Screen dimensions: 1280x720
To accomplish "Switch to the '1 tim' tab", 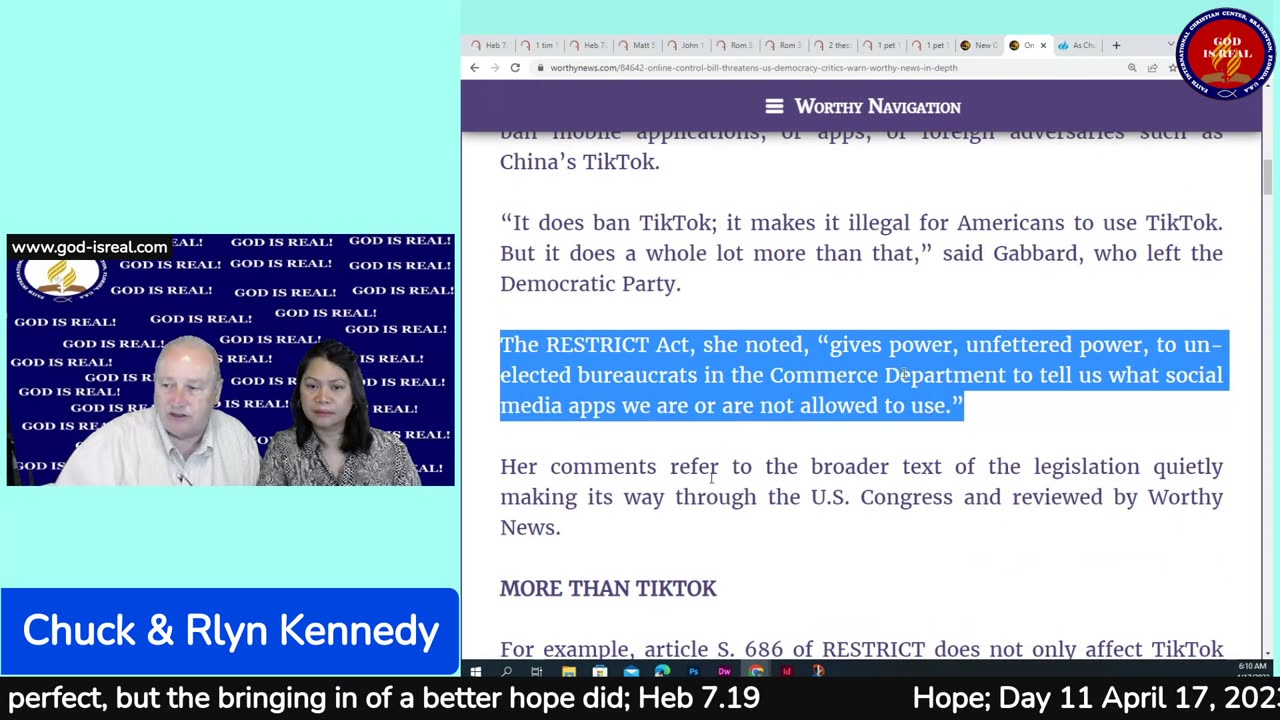I will [539, 45].
